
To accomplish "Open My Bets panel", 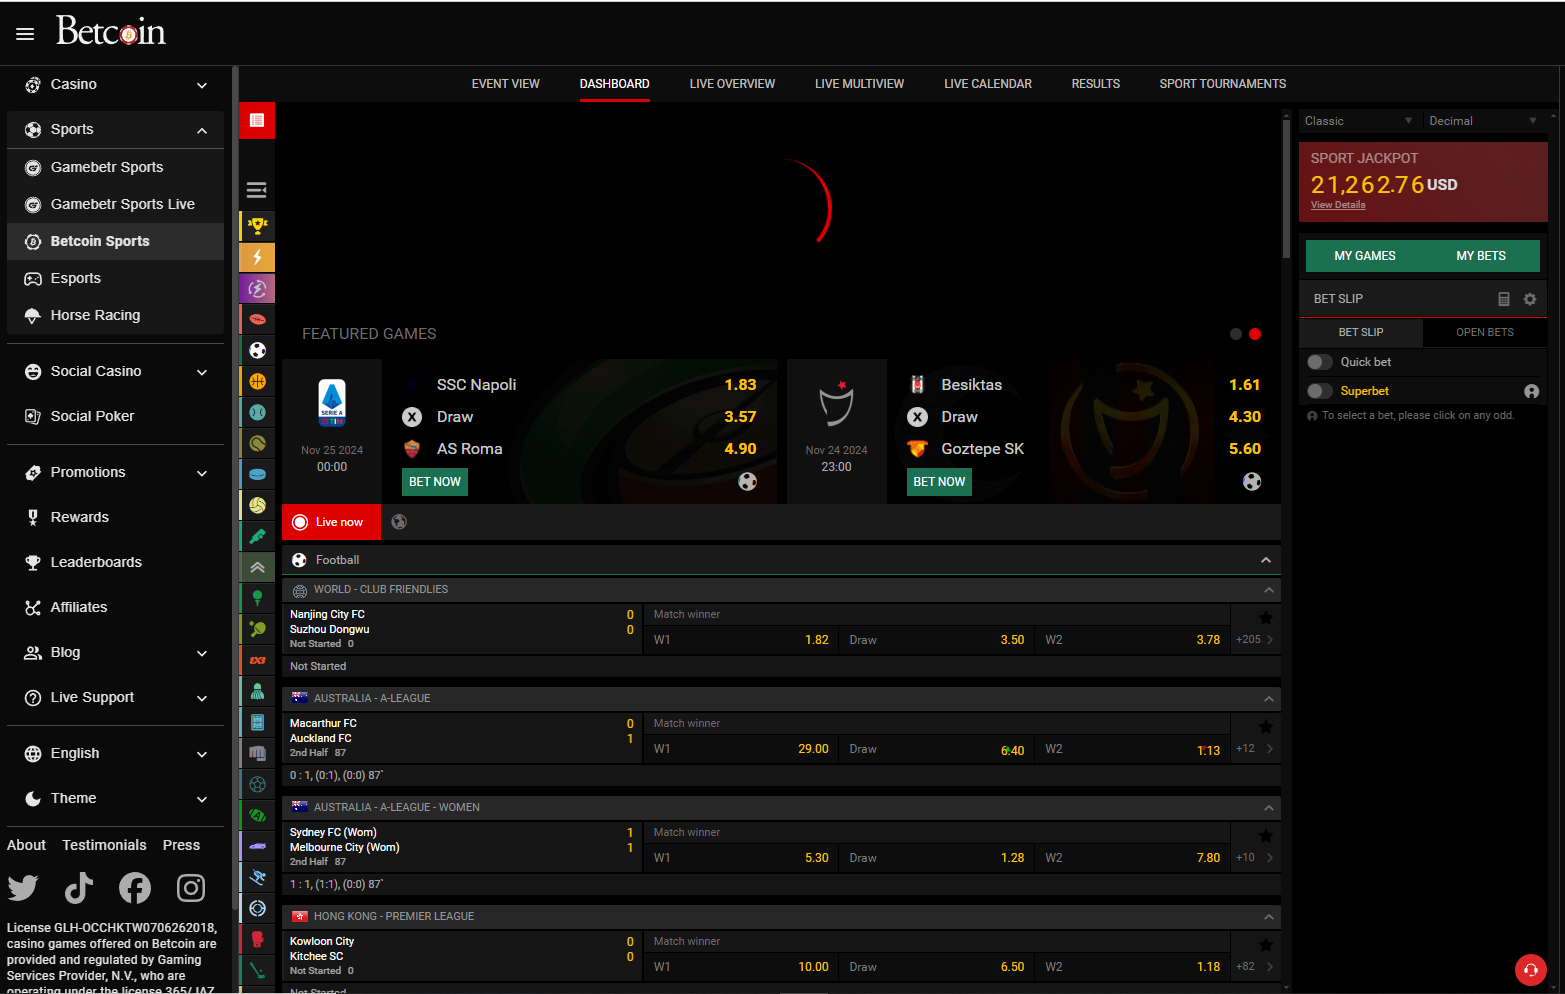I will click(1481, 256).
